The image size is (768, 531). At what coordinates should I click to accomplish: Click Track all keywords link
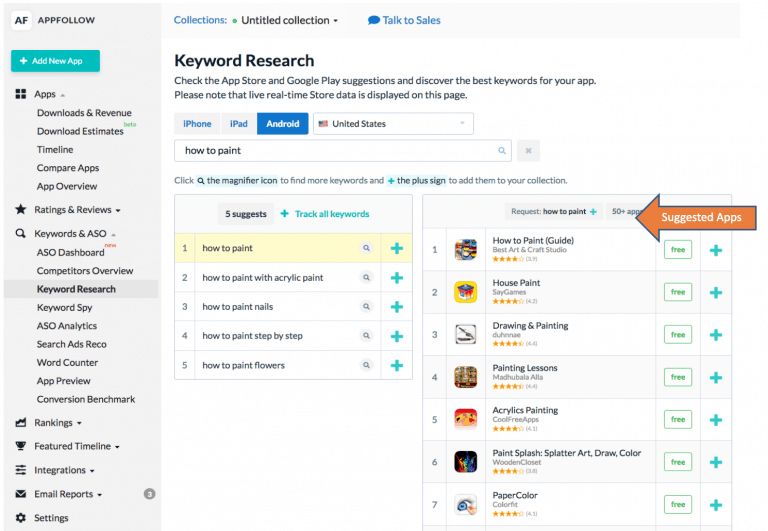(x=325, y=214)
